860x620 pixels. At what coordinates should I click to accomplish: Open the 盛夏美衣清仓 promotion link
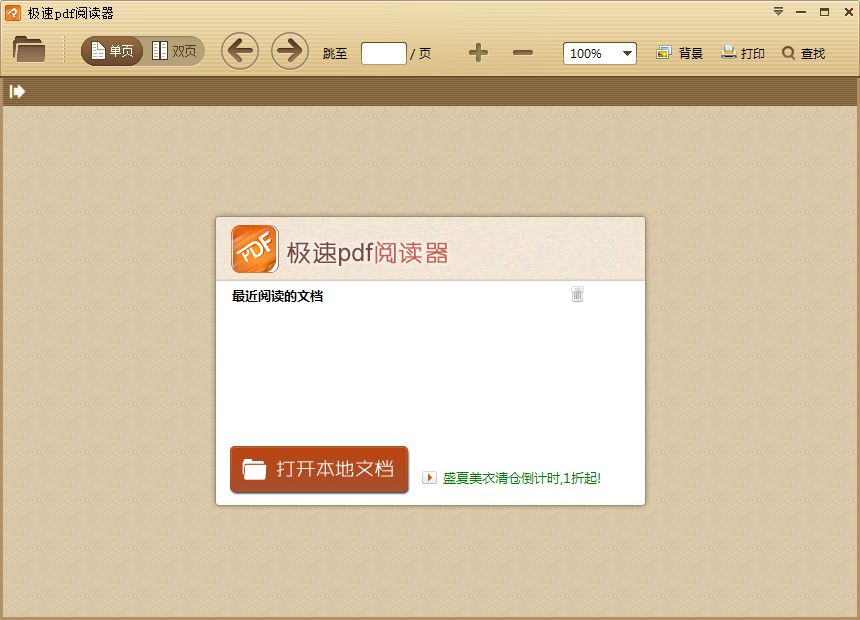tap(520, 478)
